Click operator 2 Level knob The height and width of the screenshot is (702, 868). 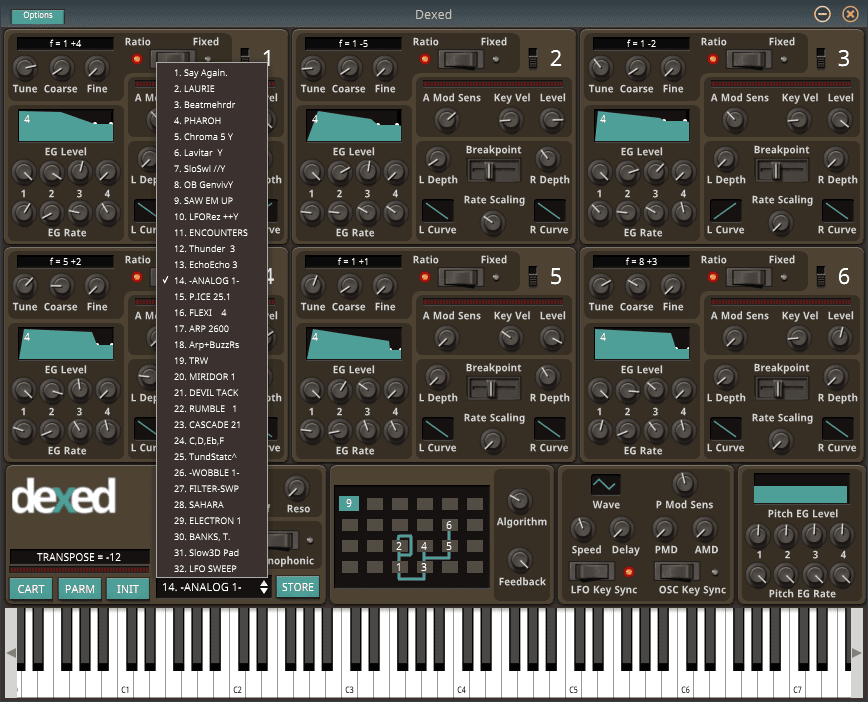(552, 120)
